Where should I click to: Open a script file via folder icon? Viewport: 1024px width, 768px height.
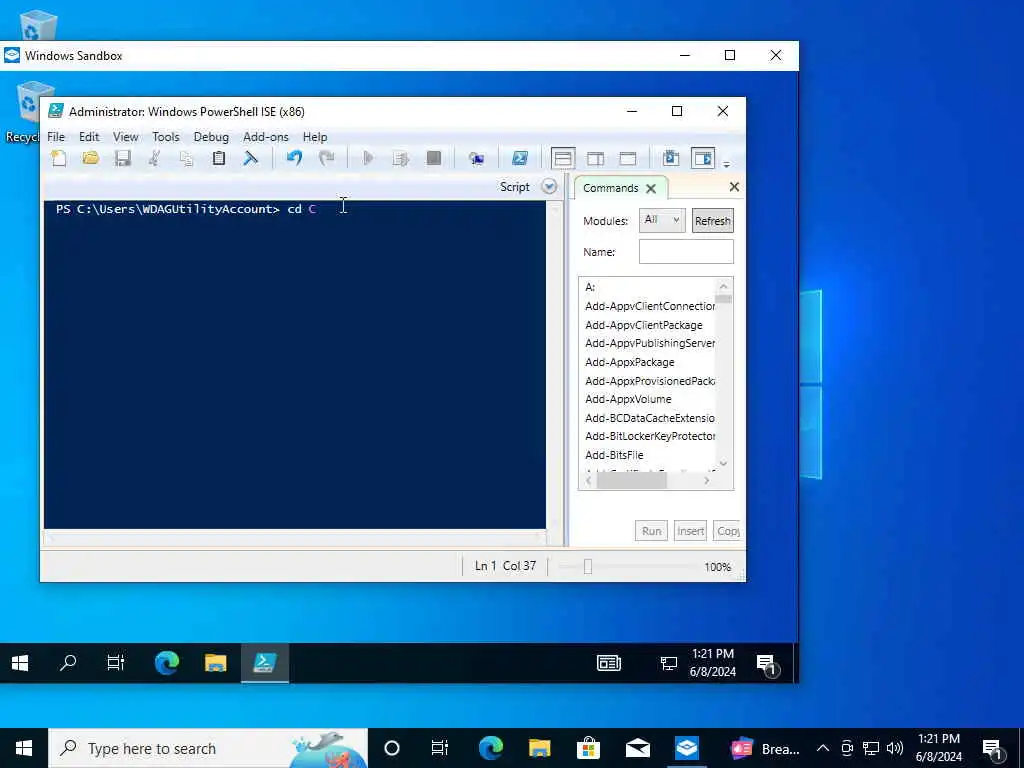click(91, 159)
